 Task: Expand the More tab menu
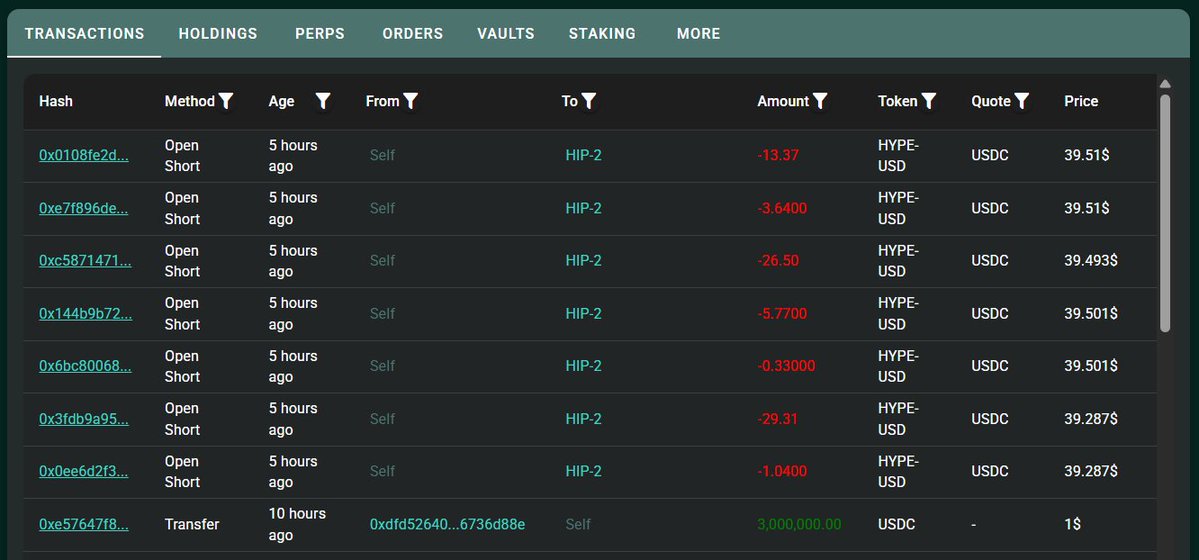(x=698, y=34)
